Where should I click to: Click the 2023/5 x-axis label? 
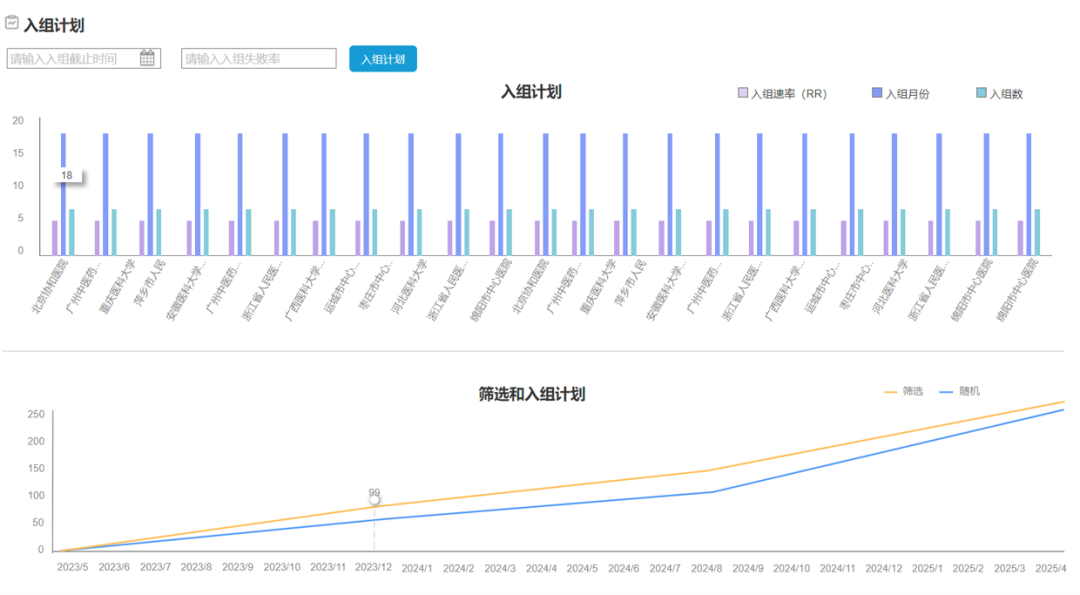click(x=74, y=568)
